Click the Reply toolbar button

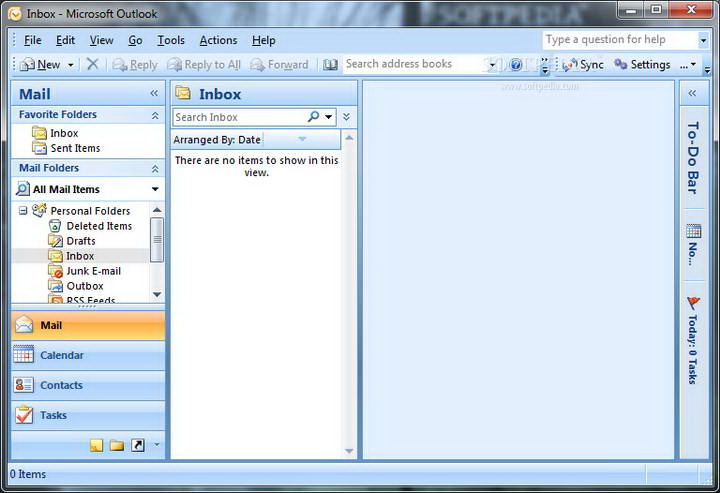click(135, 65)
